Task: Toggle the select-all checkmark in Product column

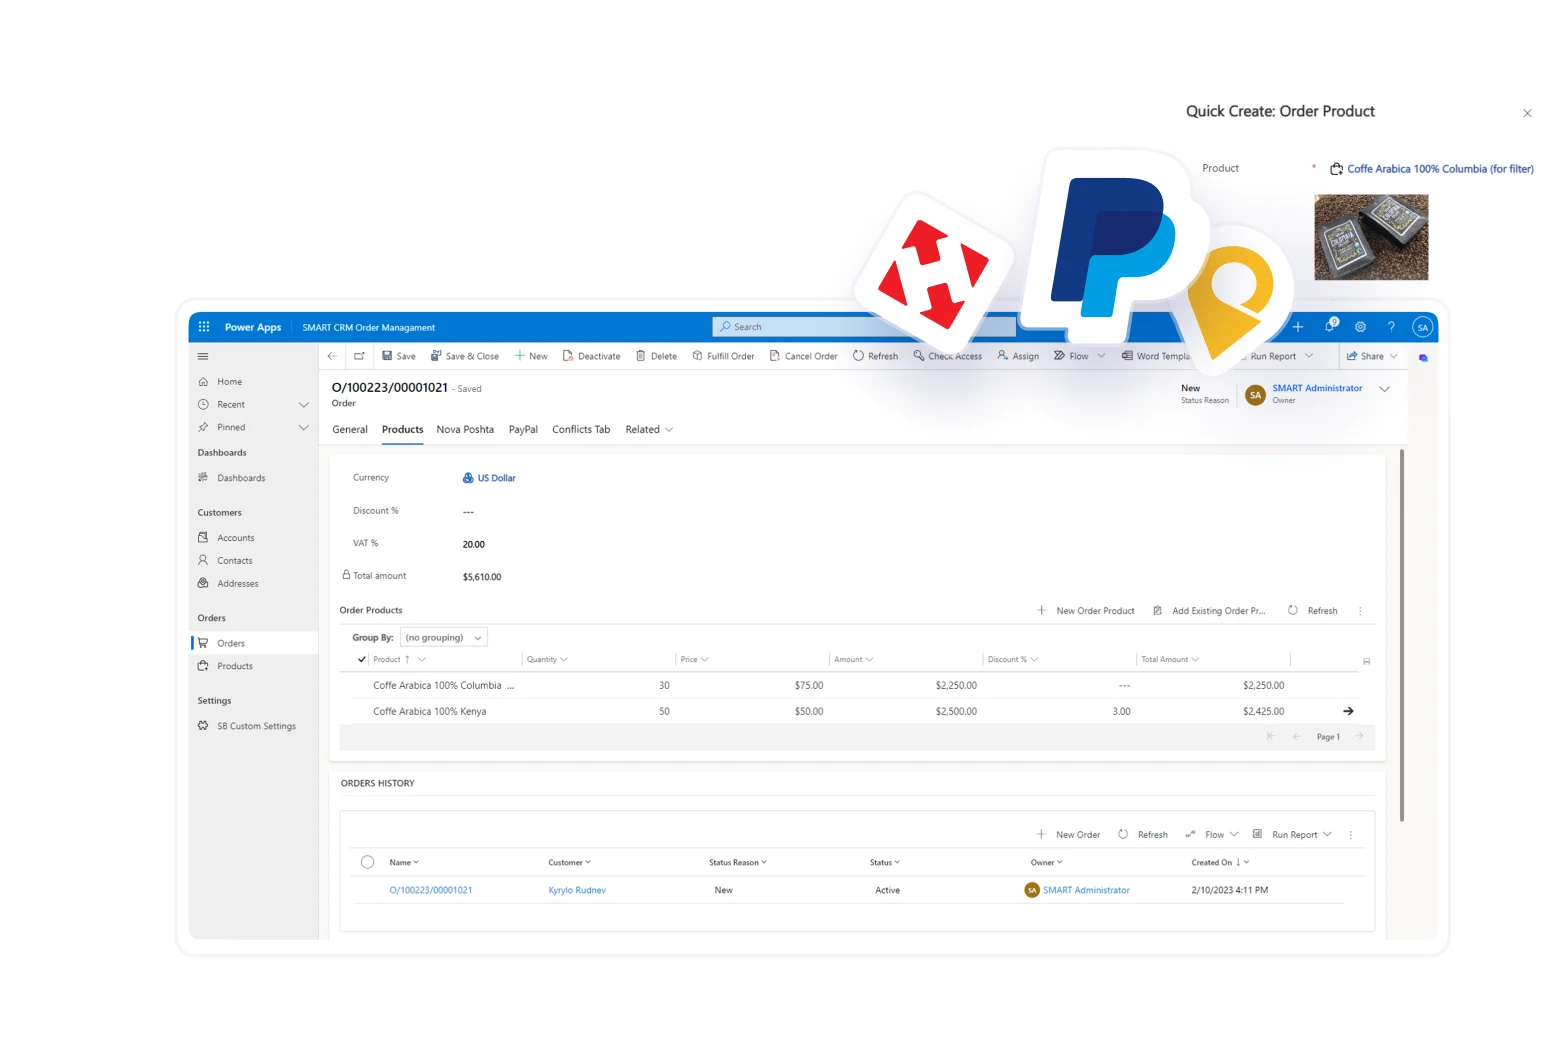Action: pos(361,660)
